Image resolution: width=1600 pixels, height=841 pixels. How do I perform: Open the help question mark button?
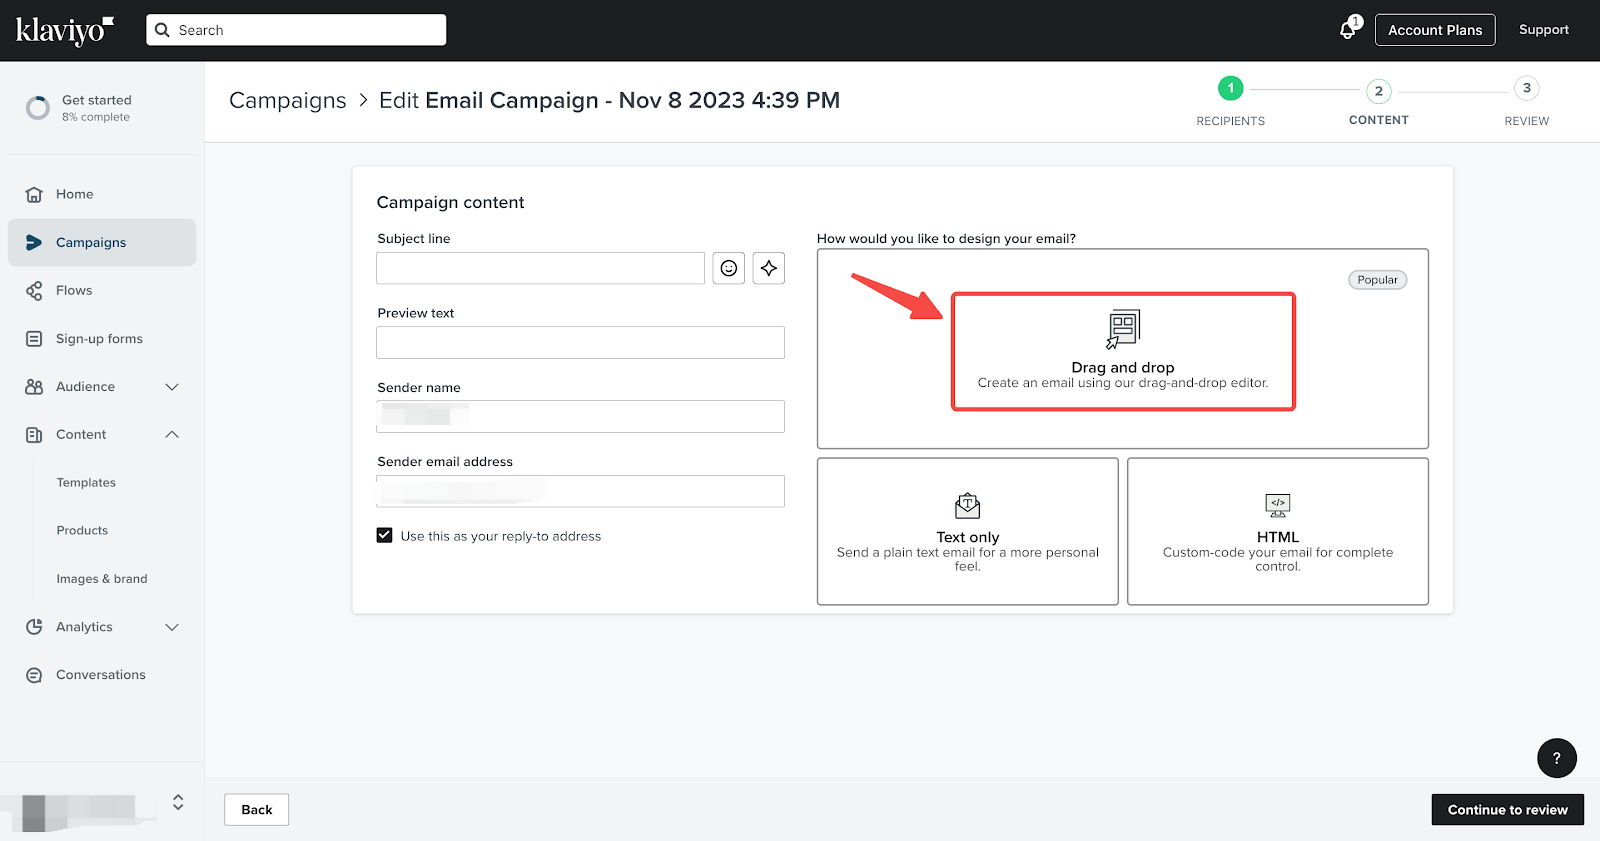1557,758
